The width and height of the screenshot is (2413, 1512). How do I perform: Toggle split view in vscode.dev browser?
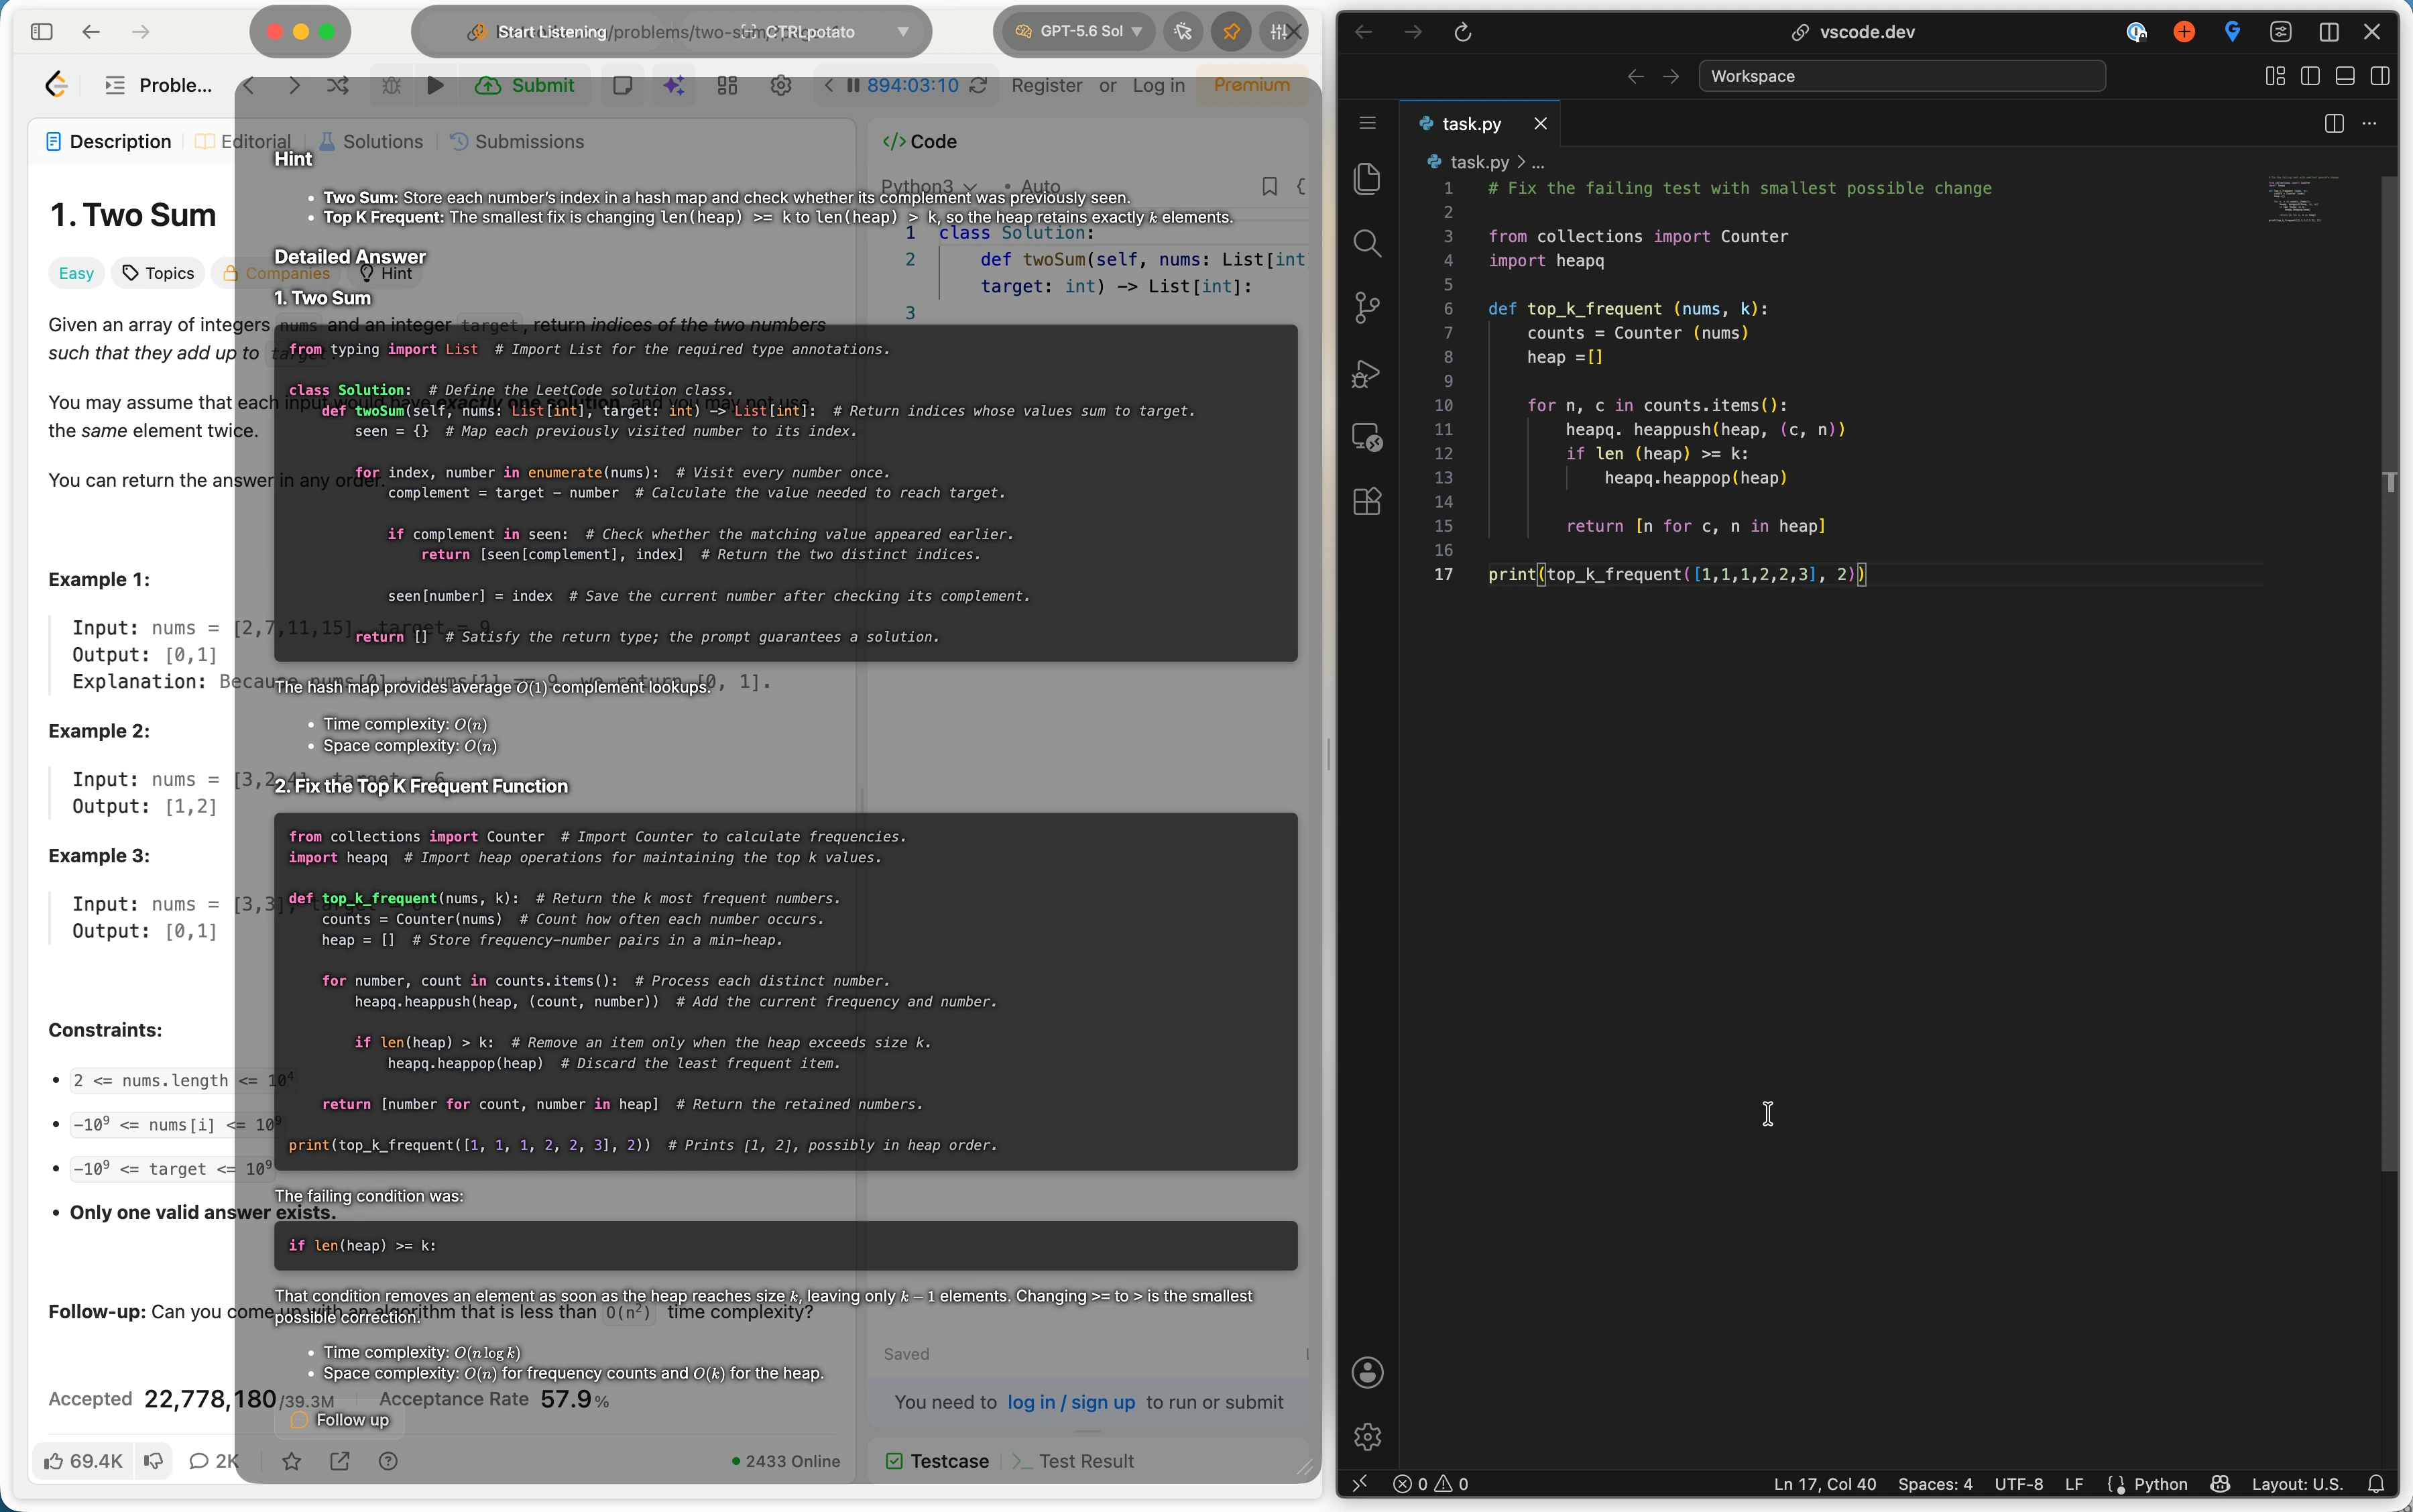click(x=2328, y=32)
